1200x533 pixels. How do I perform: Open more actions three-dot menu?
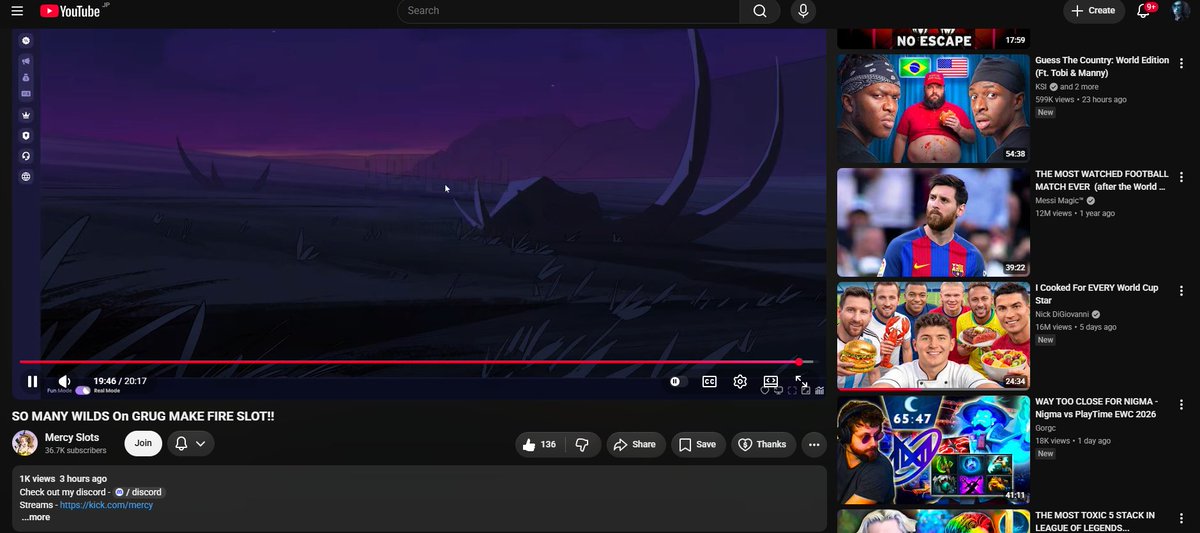(x=814, y=444)
